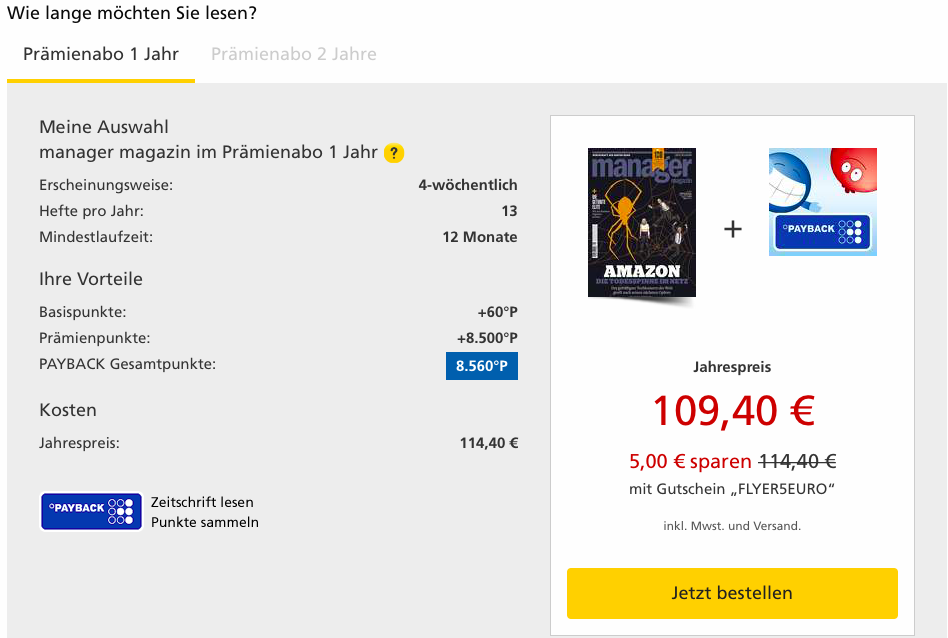The width and height of the screenshot is (948, 638).
Task: Open the manager magazin cover image
Action: pyautogui.click(x=642, y=222)
